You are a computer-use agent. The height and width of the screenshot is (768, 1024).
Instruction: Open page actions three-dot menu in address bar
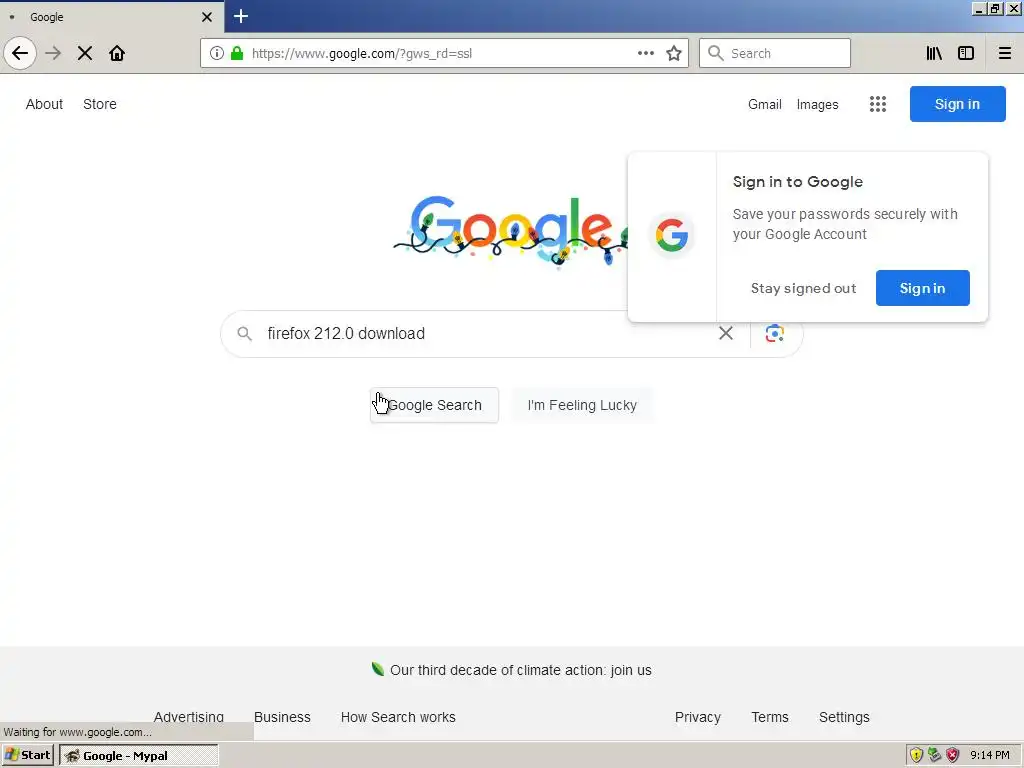click(645, 53)
